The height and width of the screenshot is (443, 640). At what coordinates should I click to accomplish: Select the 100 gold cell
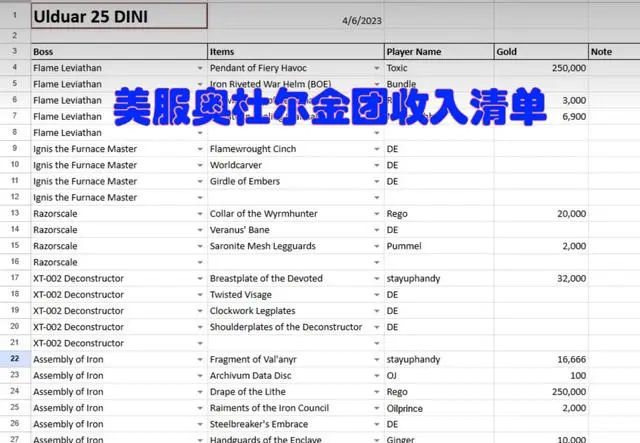(541, 376)
